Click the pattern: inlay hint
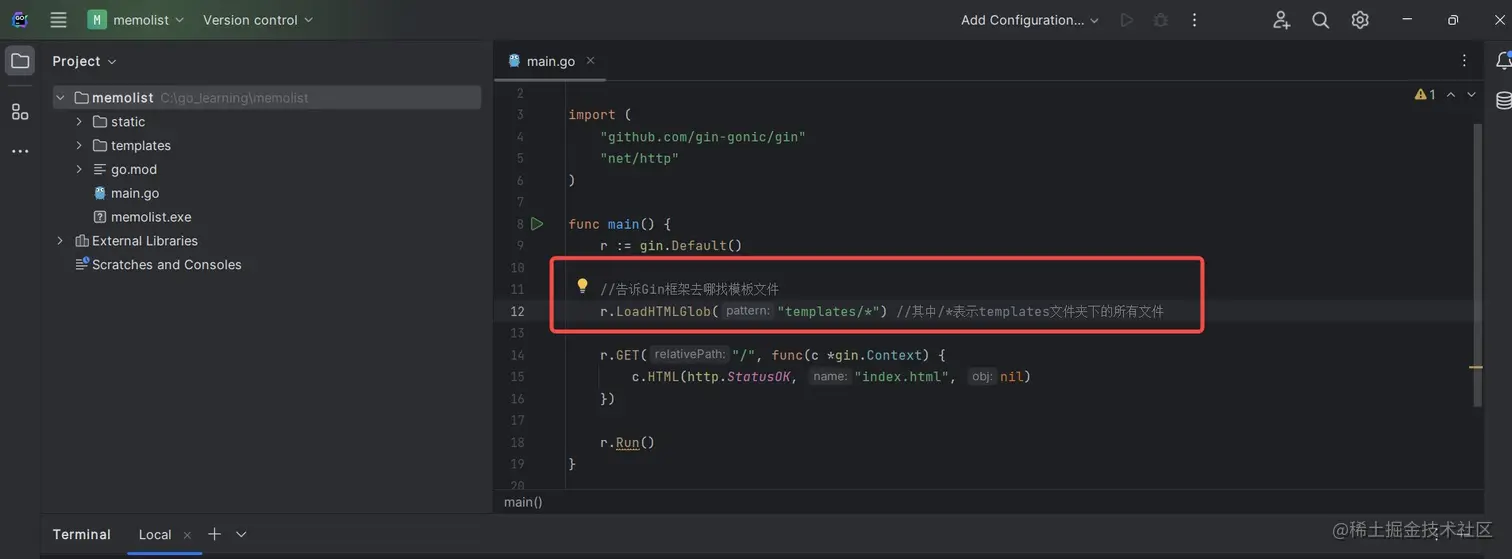This screenshot has height=559, width=1512. click(748, 311)
